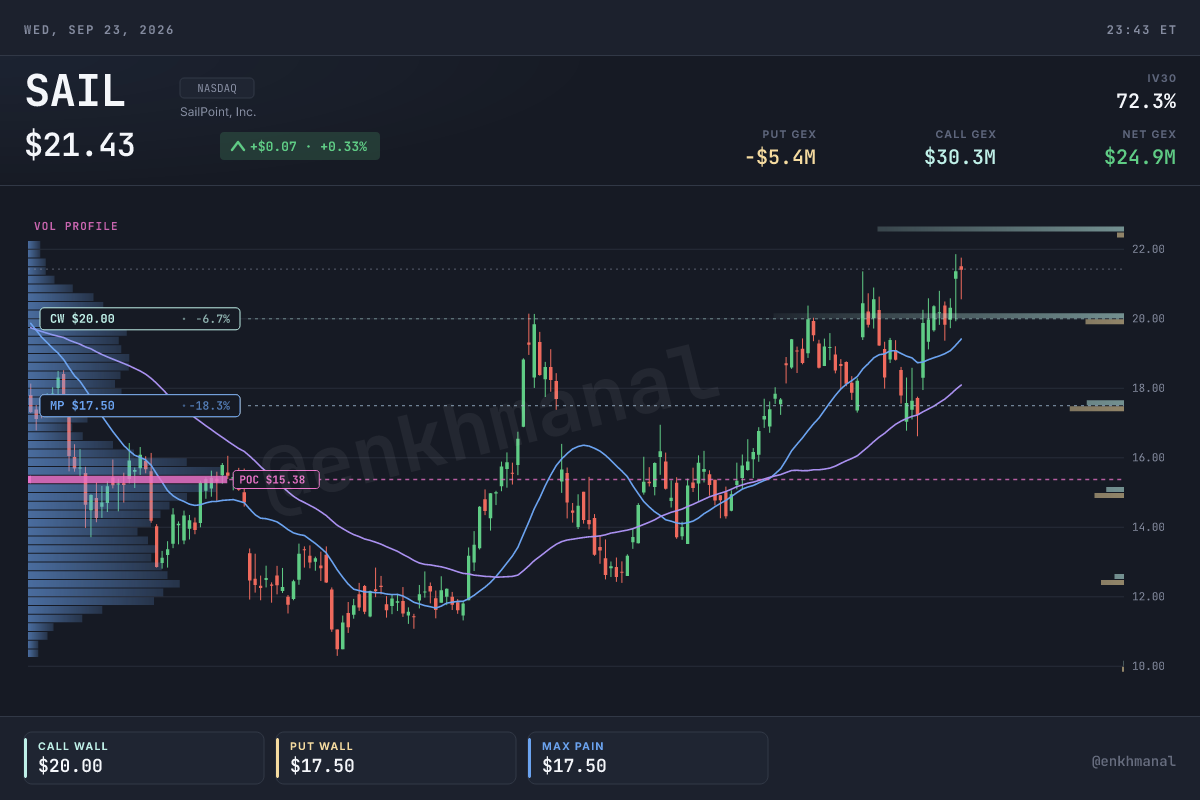
Task: Click the 10.00 price axis label
Action: tap(1148, 666)
